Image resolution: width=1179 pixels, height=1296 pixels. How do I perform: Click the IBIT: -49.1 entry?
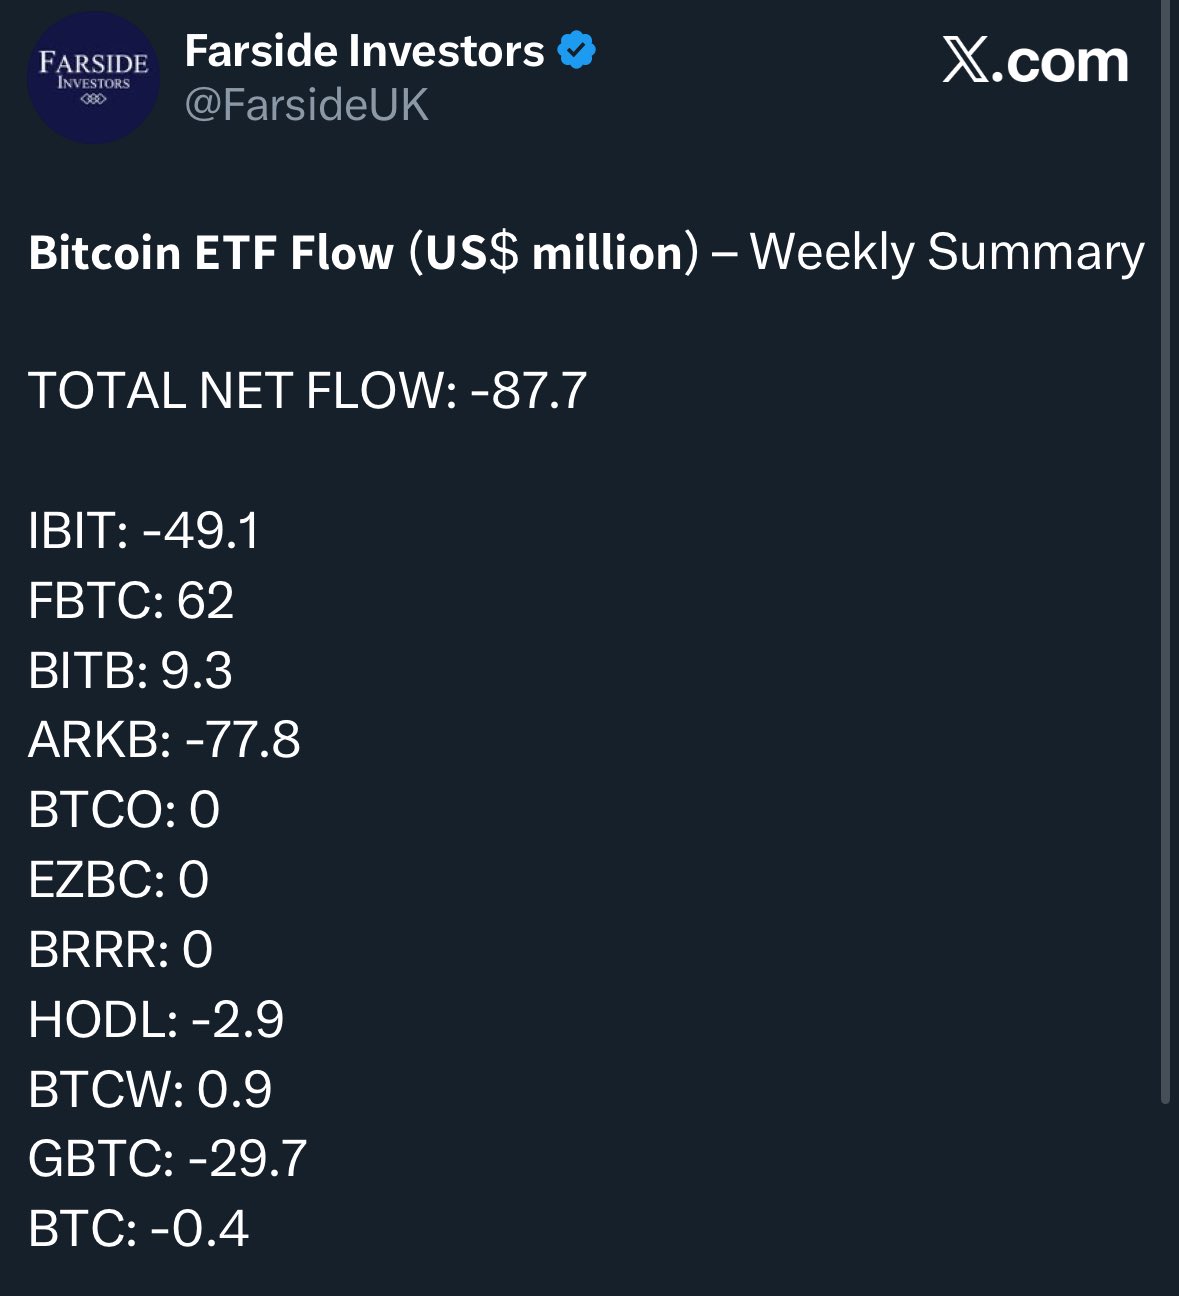(144, 530)
